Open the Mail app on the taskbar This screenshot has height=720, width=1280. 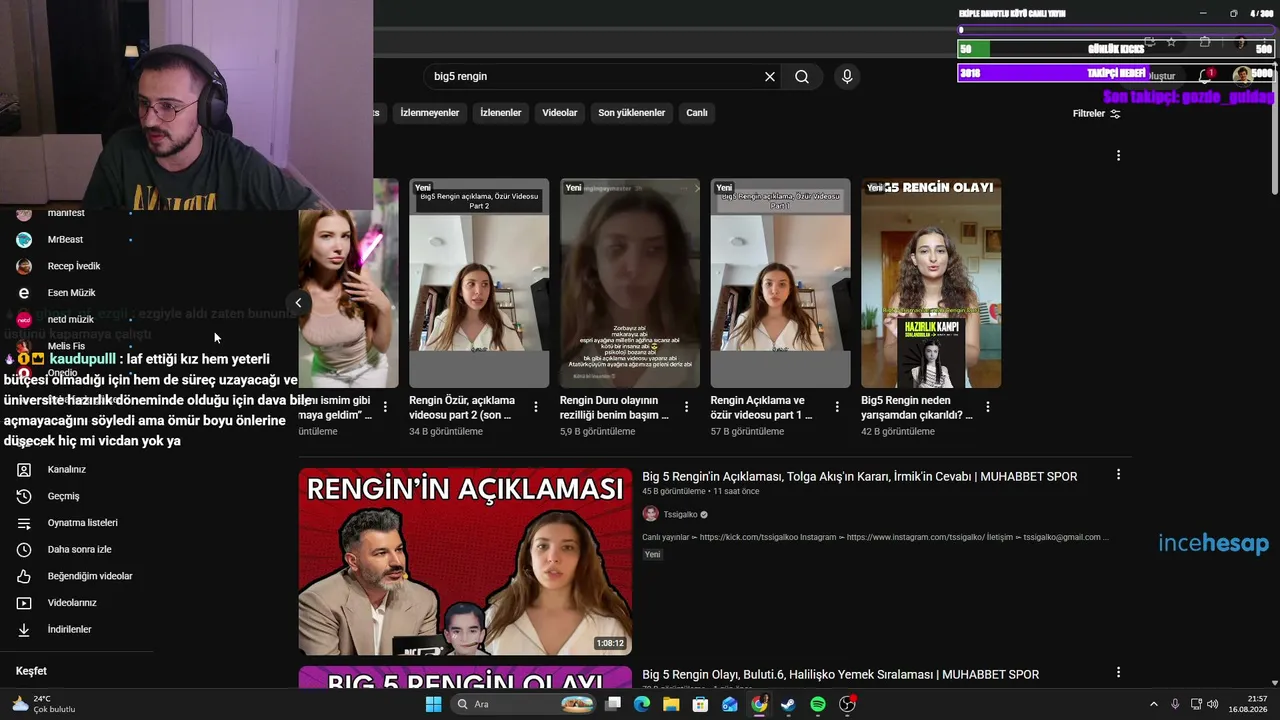pyautogui.click(x=730, y=704)
